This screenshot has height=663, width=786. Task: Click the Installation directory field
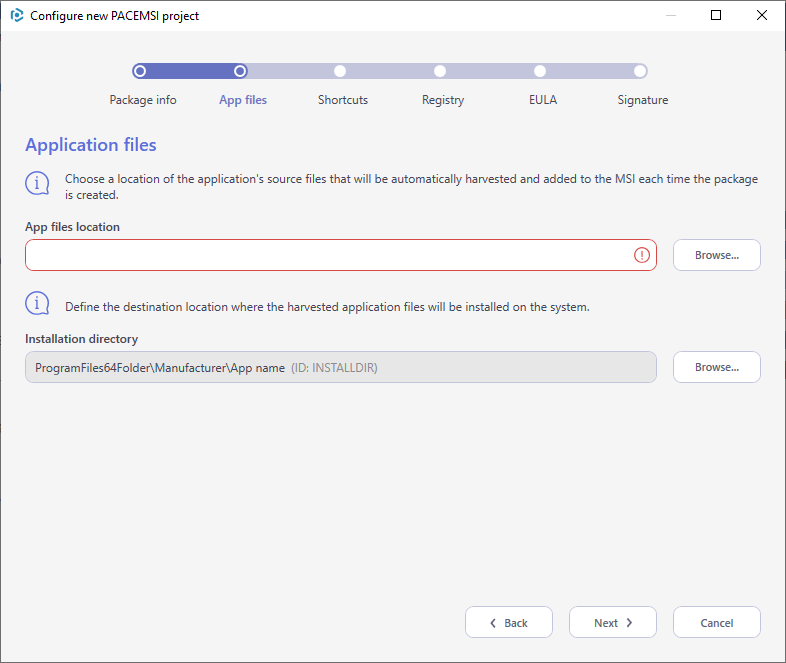[x=341, y=367]
